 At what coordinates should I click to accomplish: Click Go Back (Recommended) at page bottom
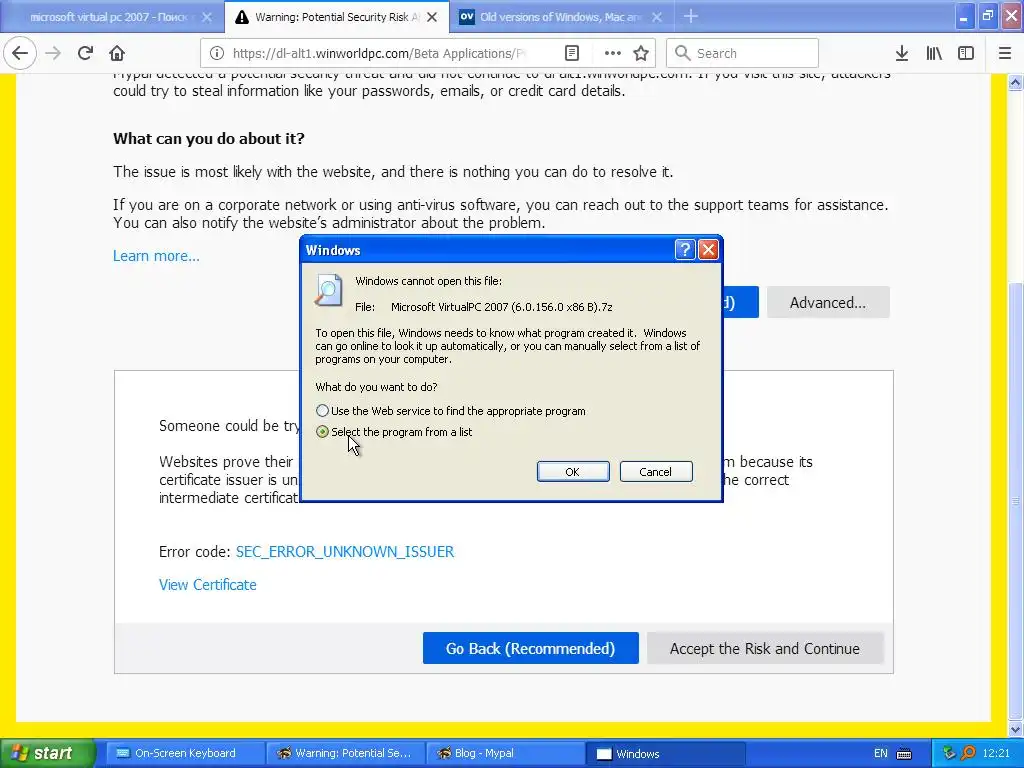[x=530, y=648]
